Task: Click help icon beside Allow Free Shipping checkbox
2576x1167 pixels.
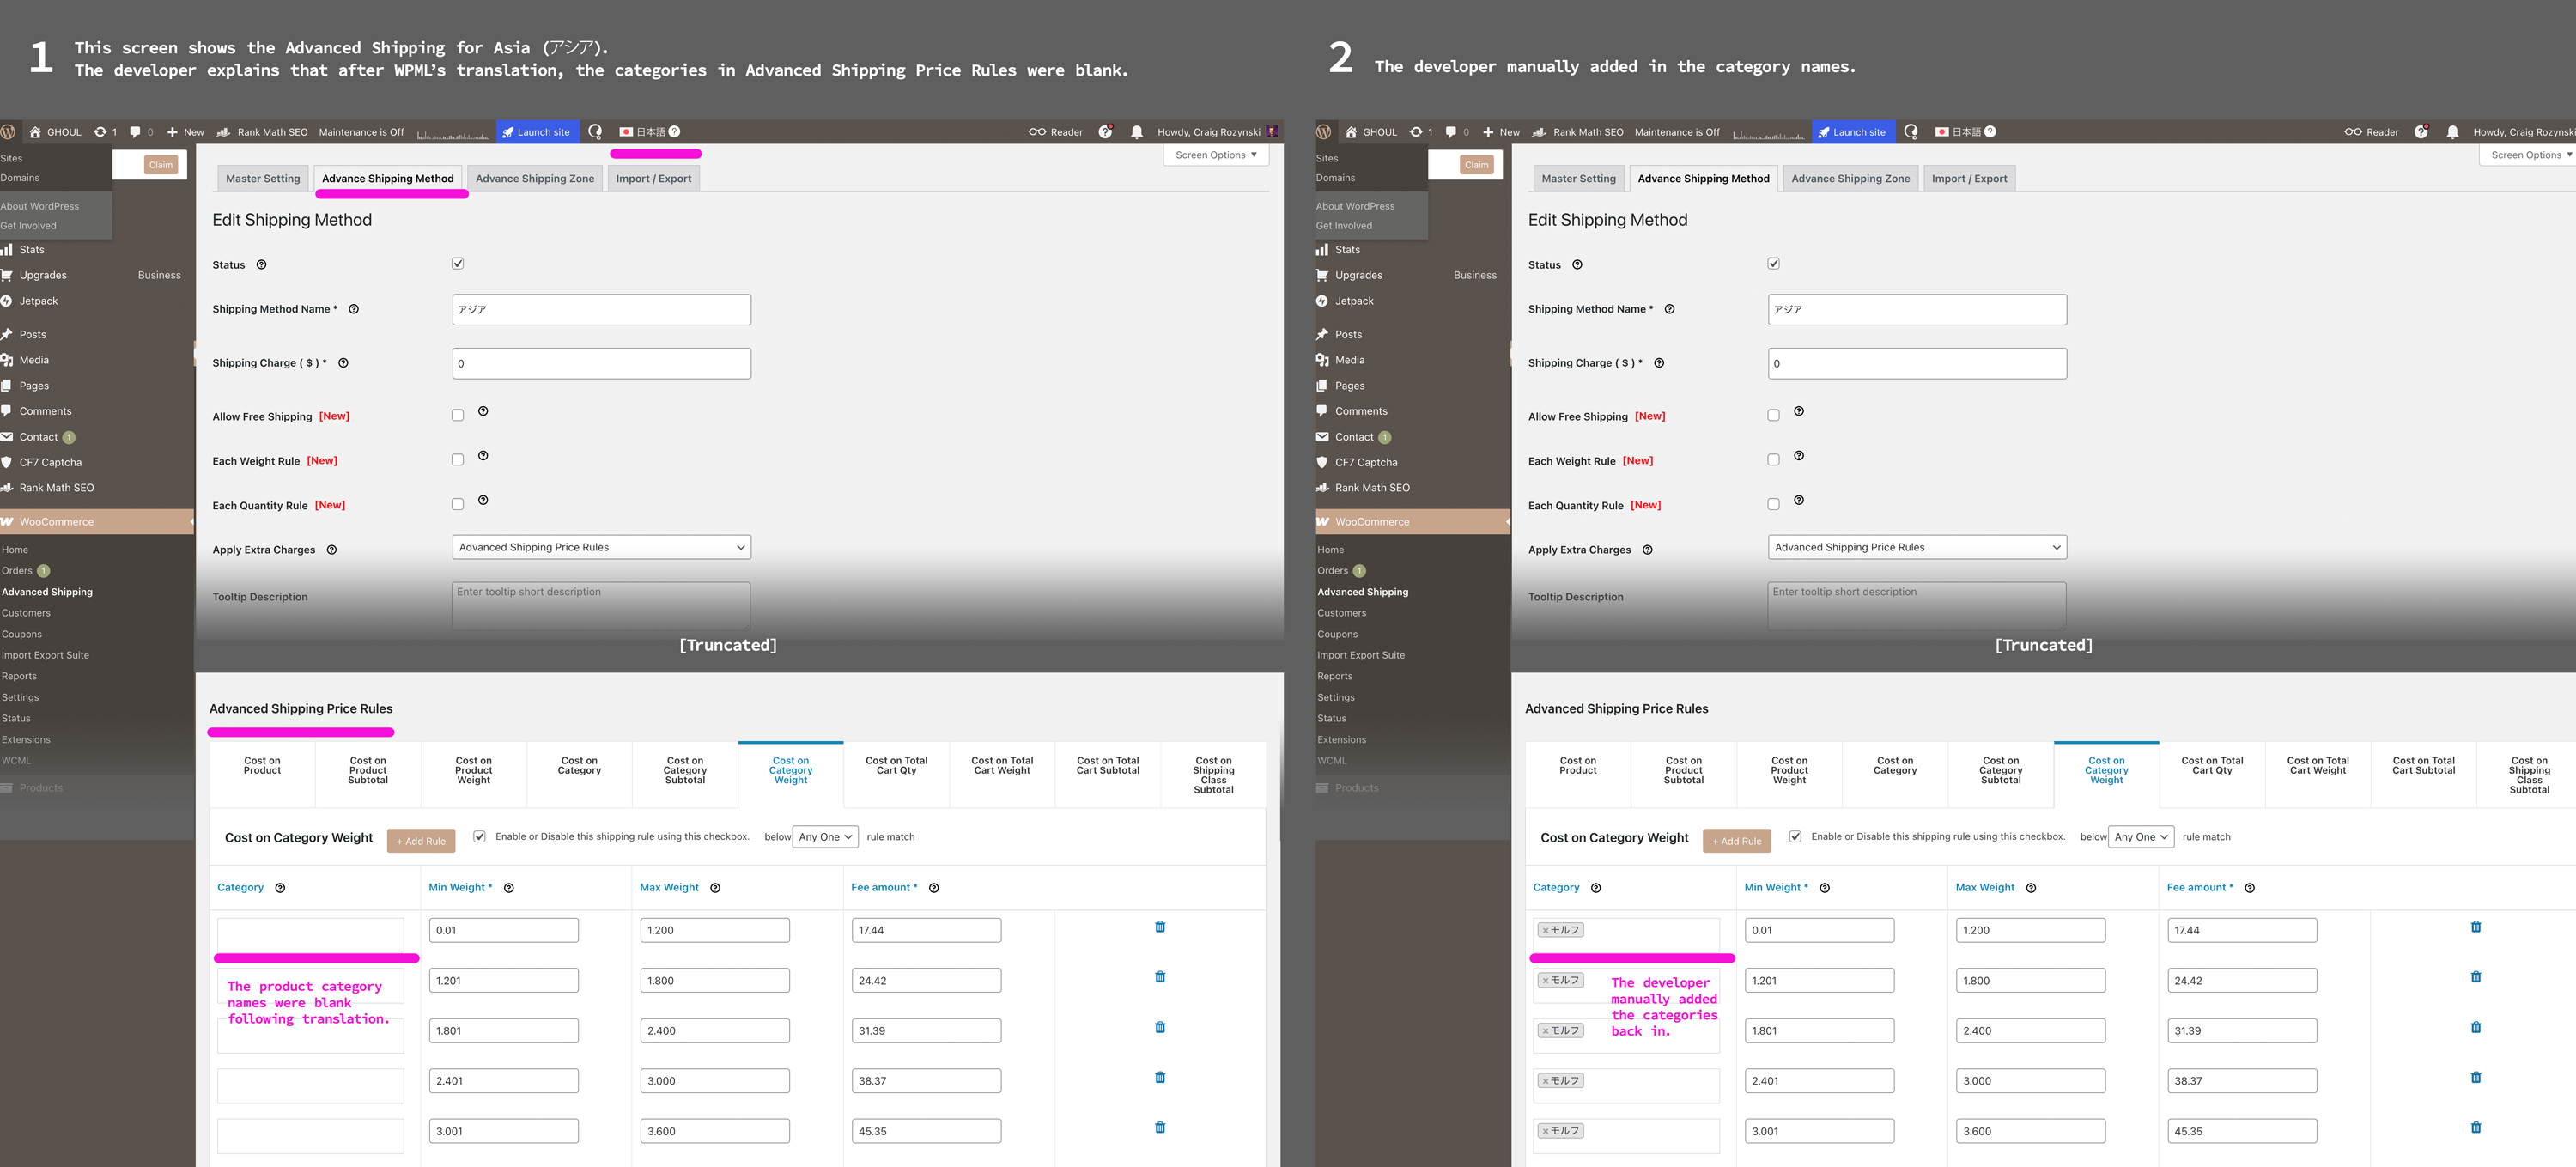Action: point(483,412)
